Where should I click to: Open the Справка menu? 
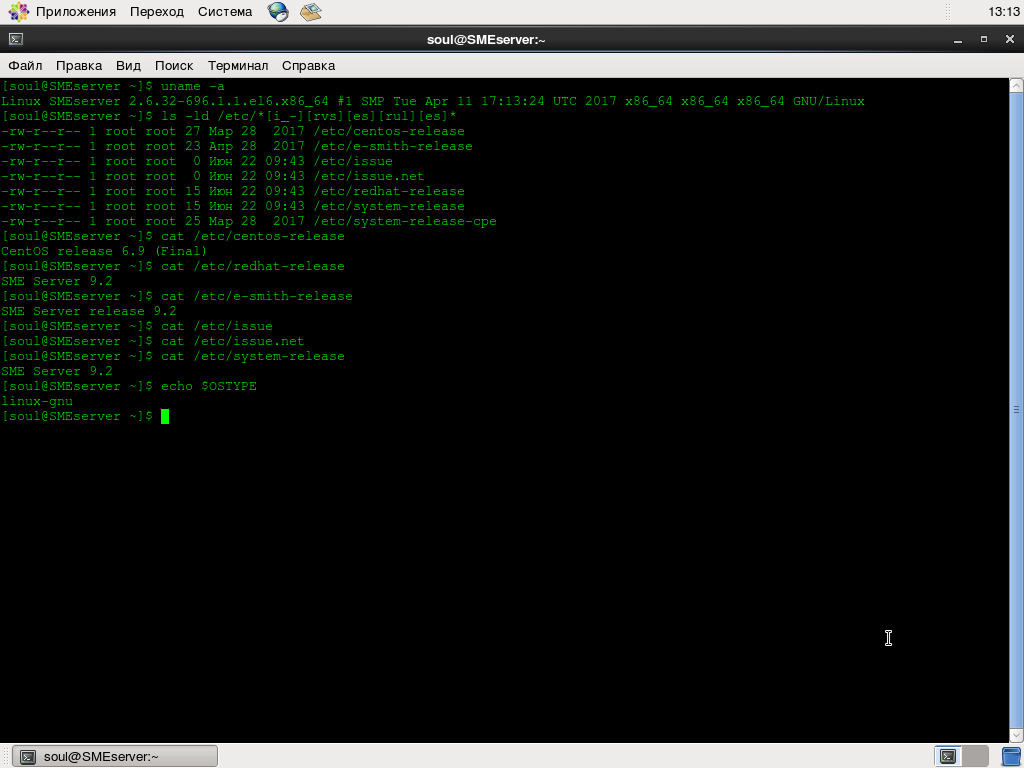pyautogui.click(x=308, y=65)
